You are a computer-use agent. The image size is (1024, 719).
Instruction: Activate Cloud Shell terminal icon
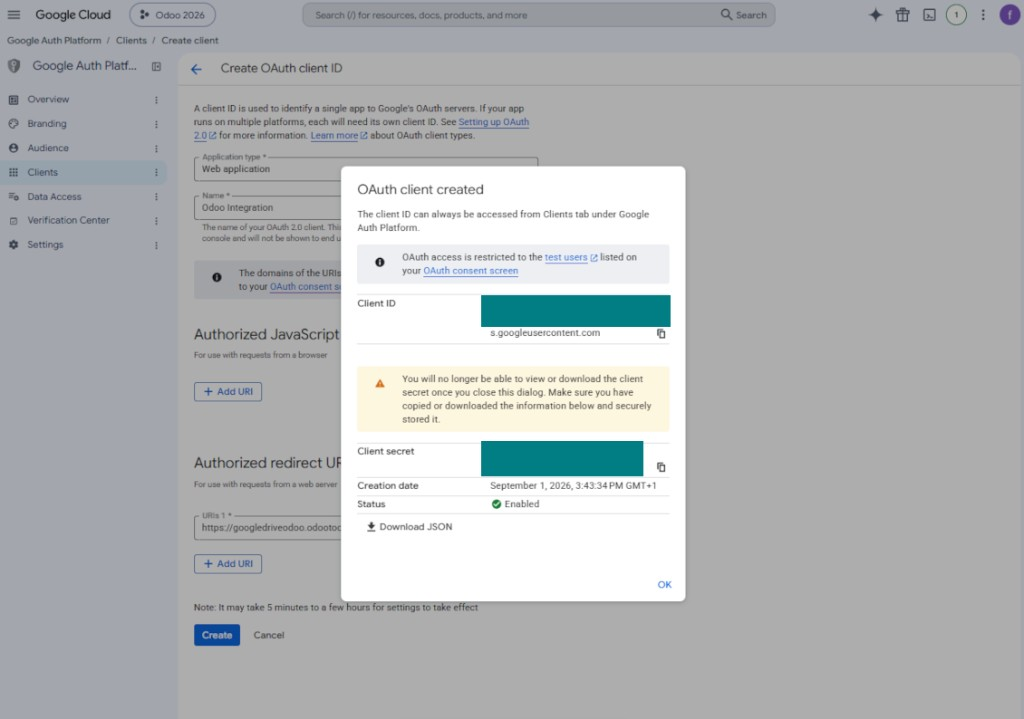929,15
